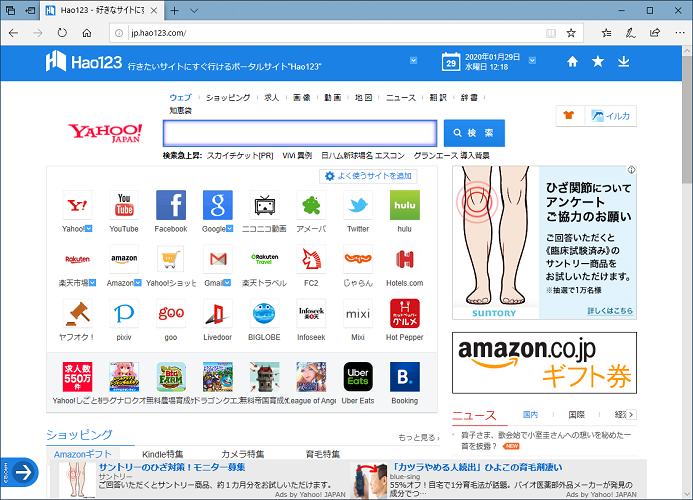The height and width of the screenshot is (500, 693).
Task: Click the browser home button
Action: point(87,33)
